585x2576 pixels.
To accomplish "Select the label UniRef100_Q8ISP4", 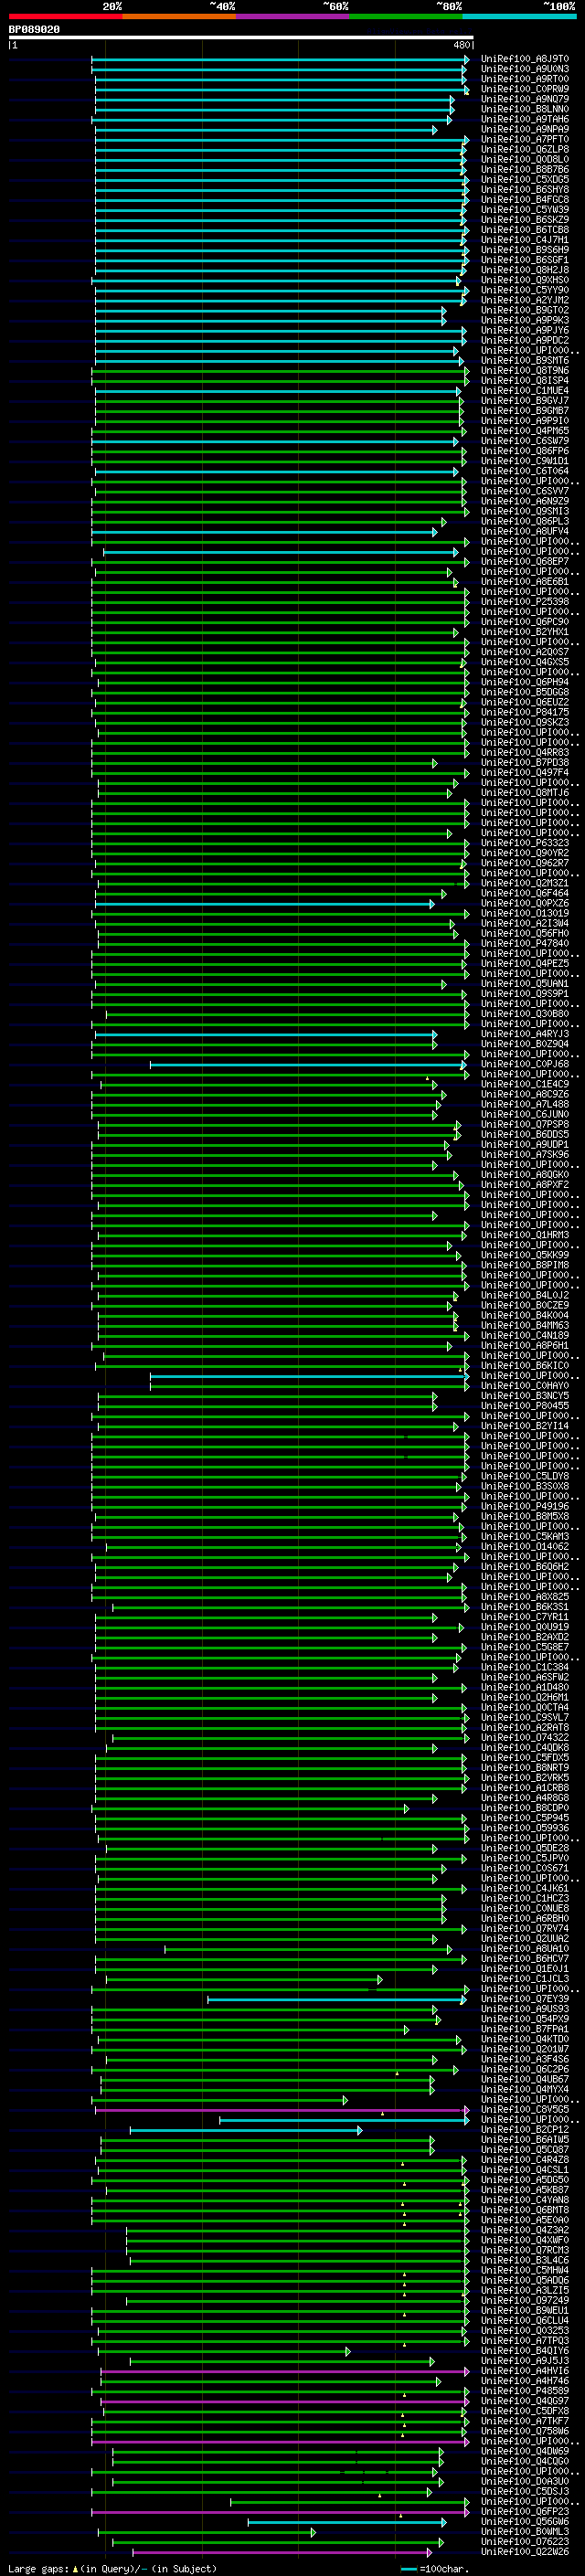I will pos(525,380).
